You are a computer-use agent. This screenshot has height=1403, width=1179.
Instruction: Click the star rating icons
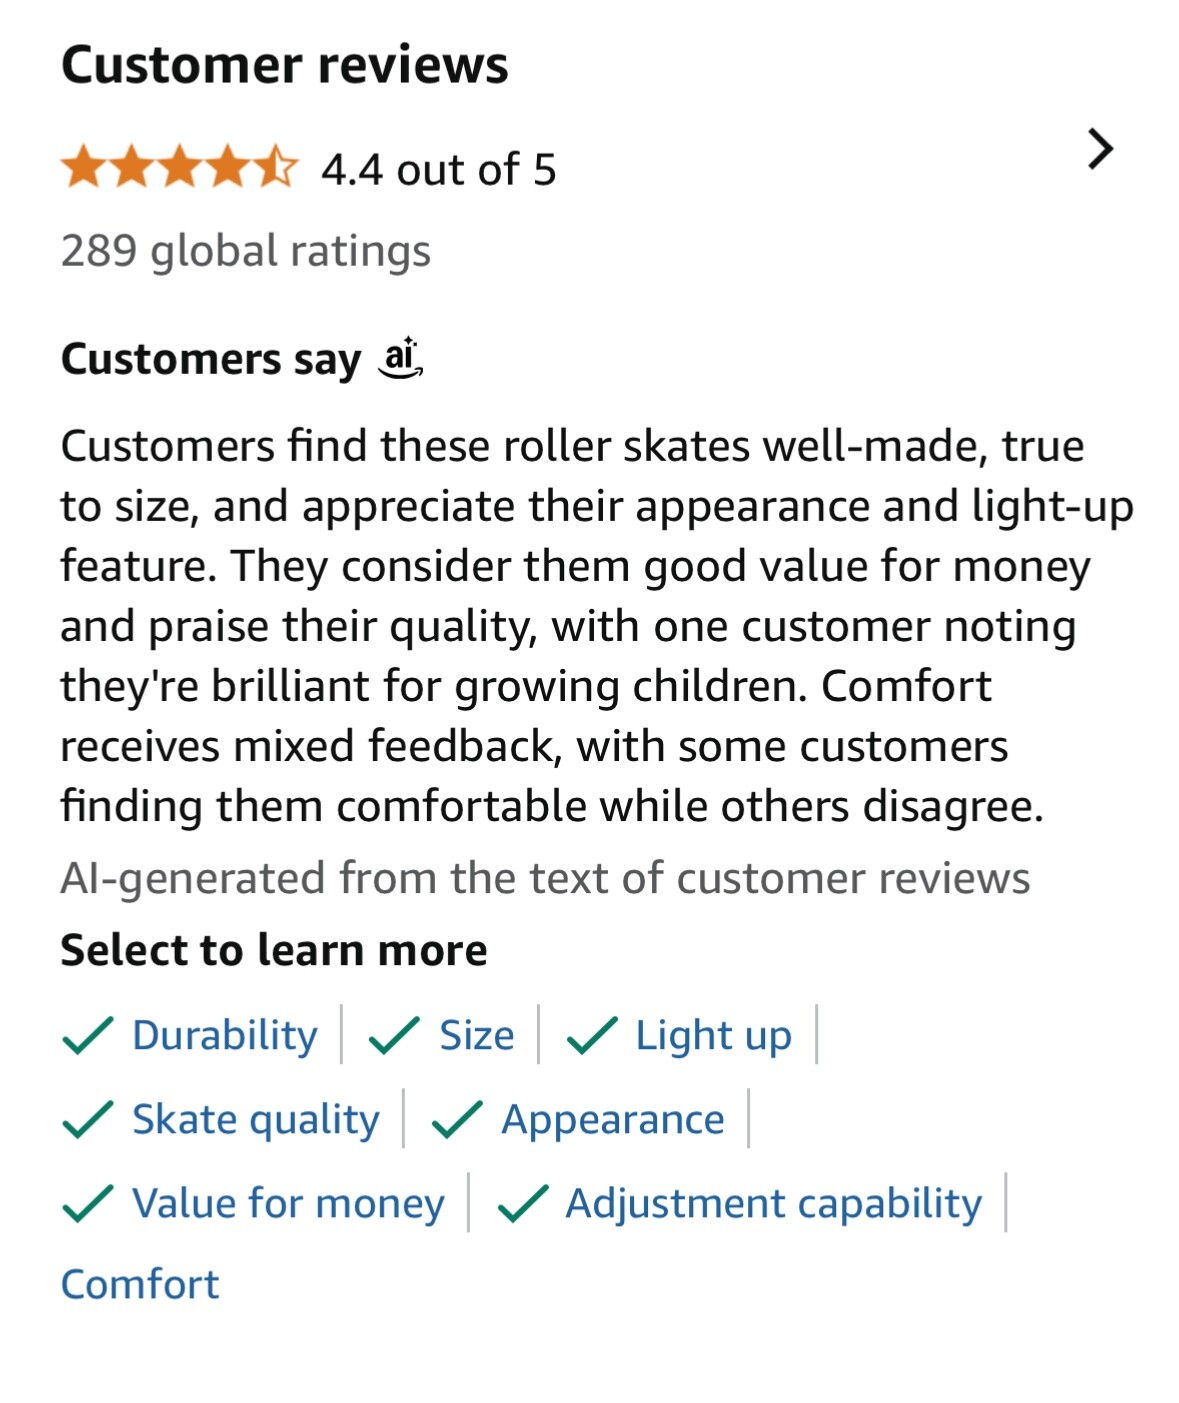[179, 168]
